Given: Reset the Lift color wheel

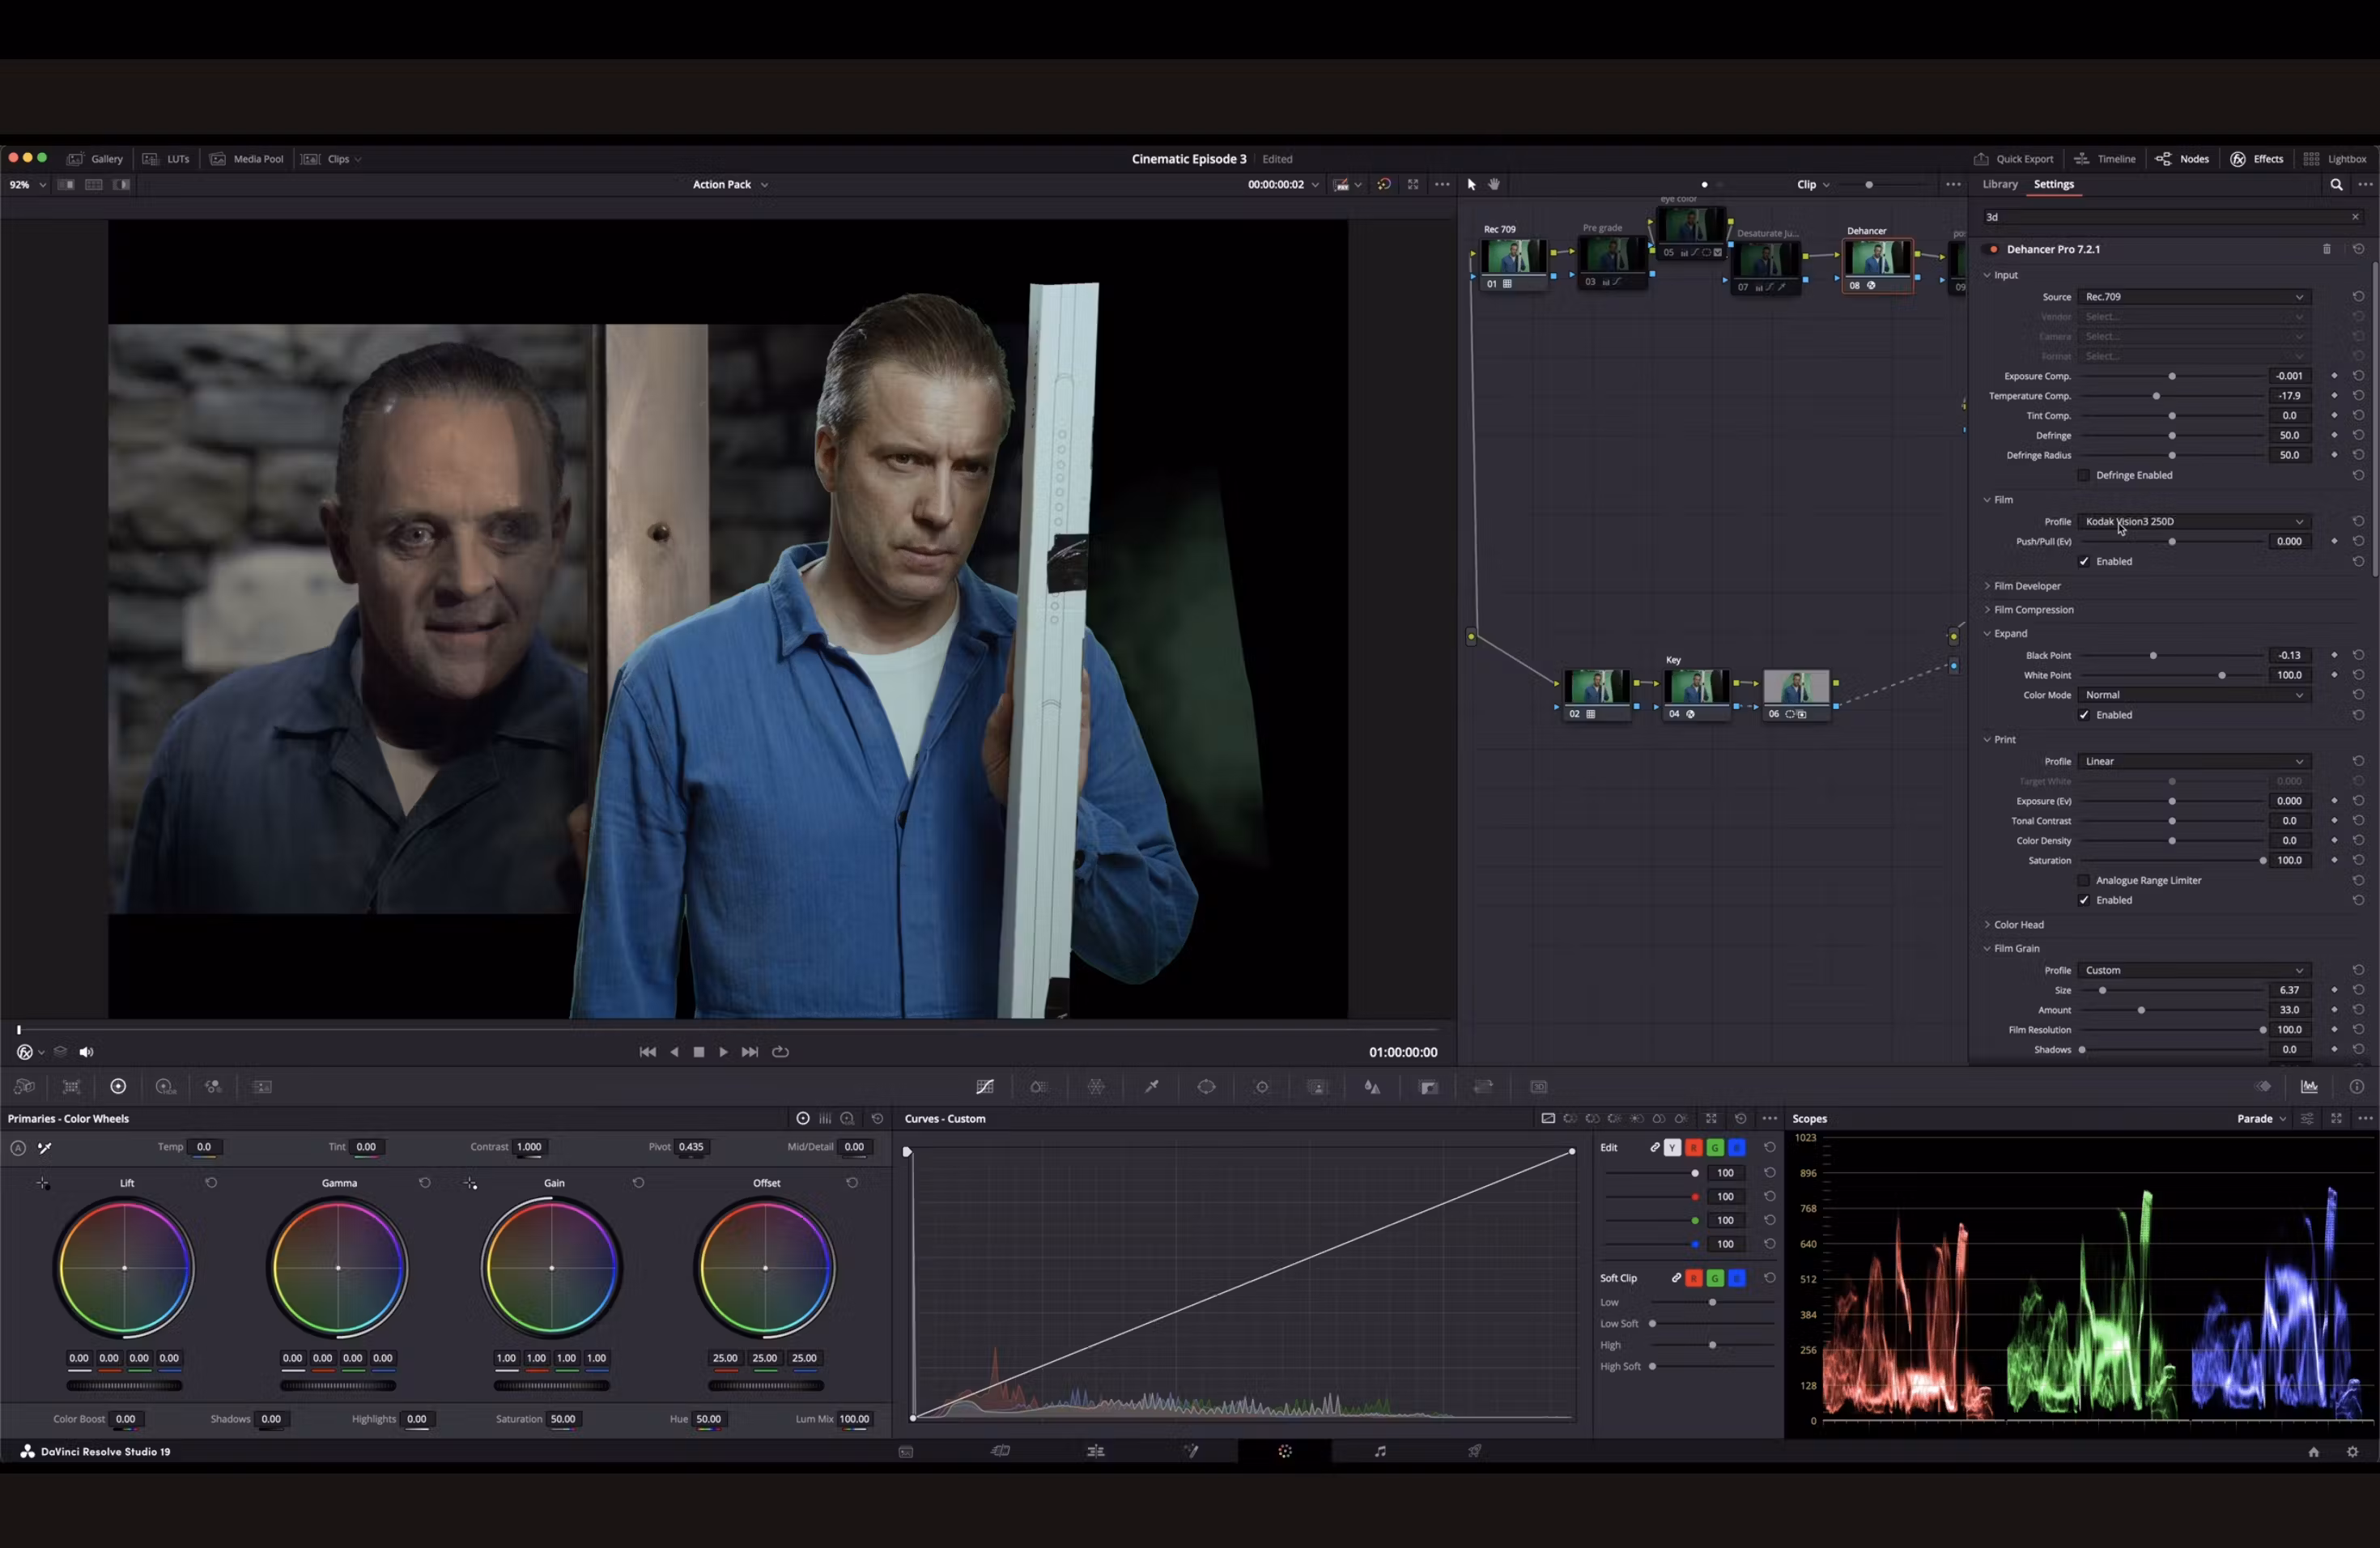Looking at the screenshot, I should point(211,1183).
